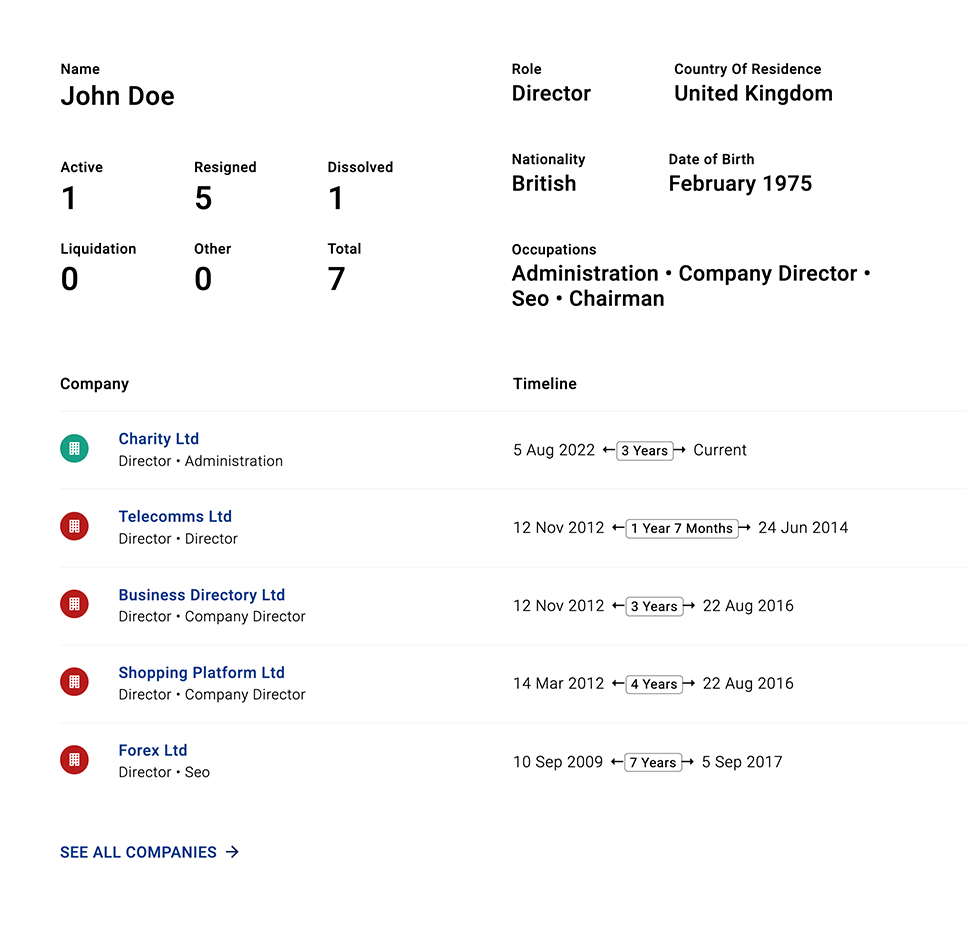The width and height of the screenshot is (980, 925).
Task: Click the green building icon for Charity Ltd
Action: [74, 450]
